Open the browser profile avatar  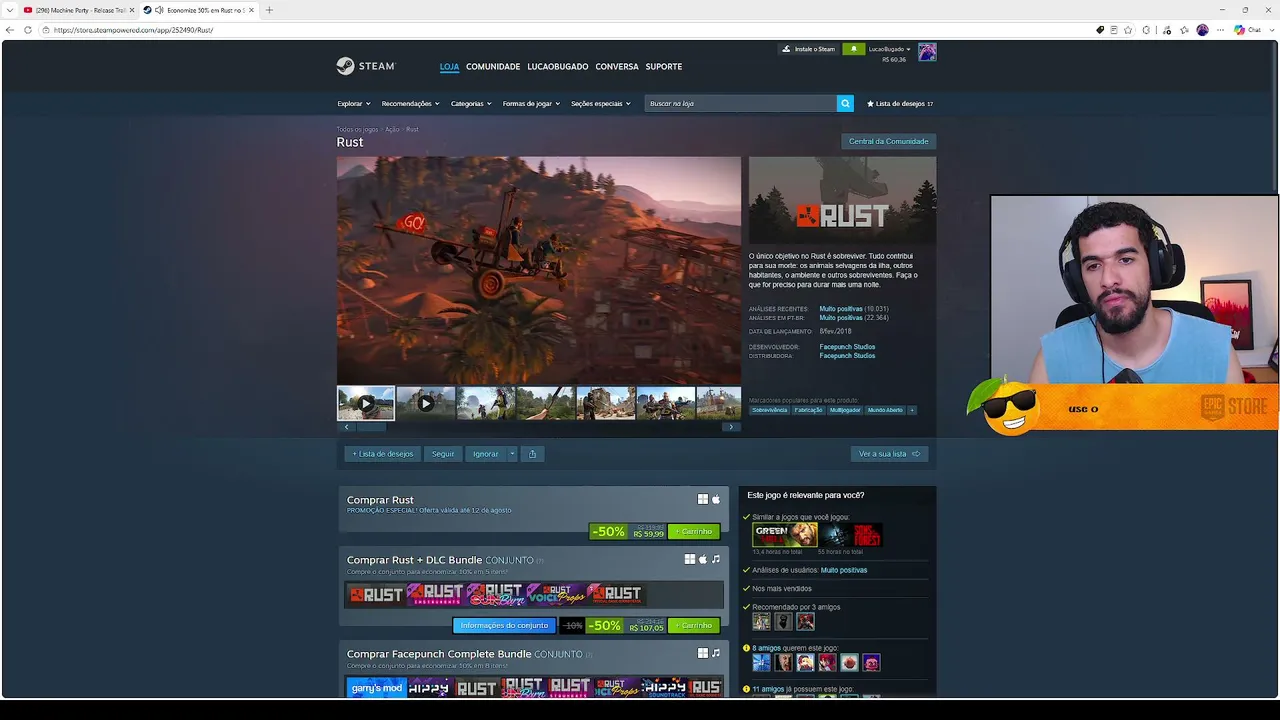[1202, 30]
